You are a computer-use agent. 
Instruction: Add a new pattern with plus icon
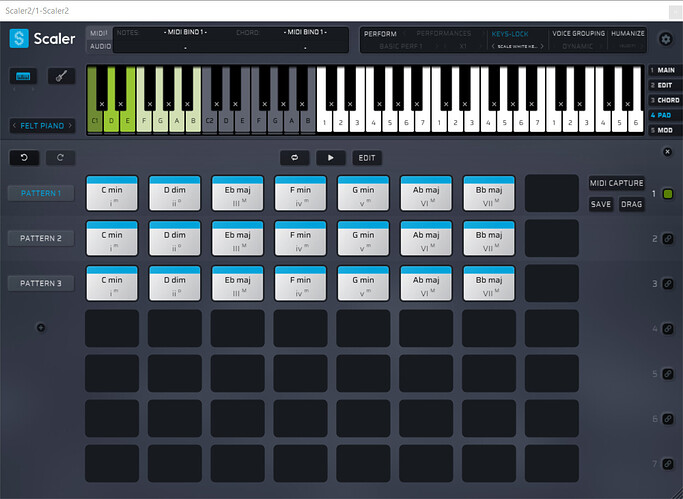(x=41, y=327)
